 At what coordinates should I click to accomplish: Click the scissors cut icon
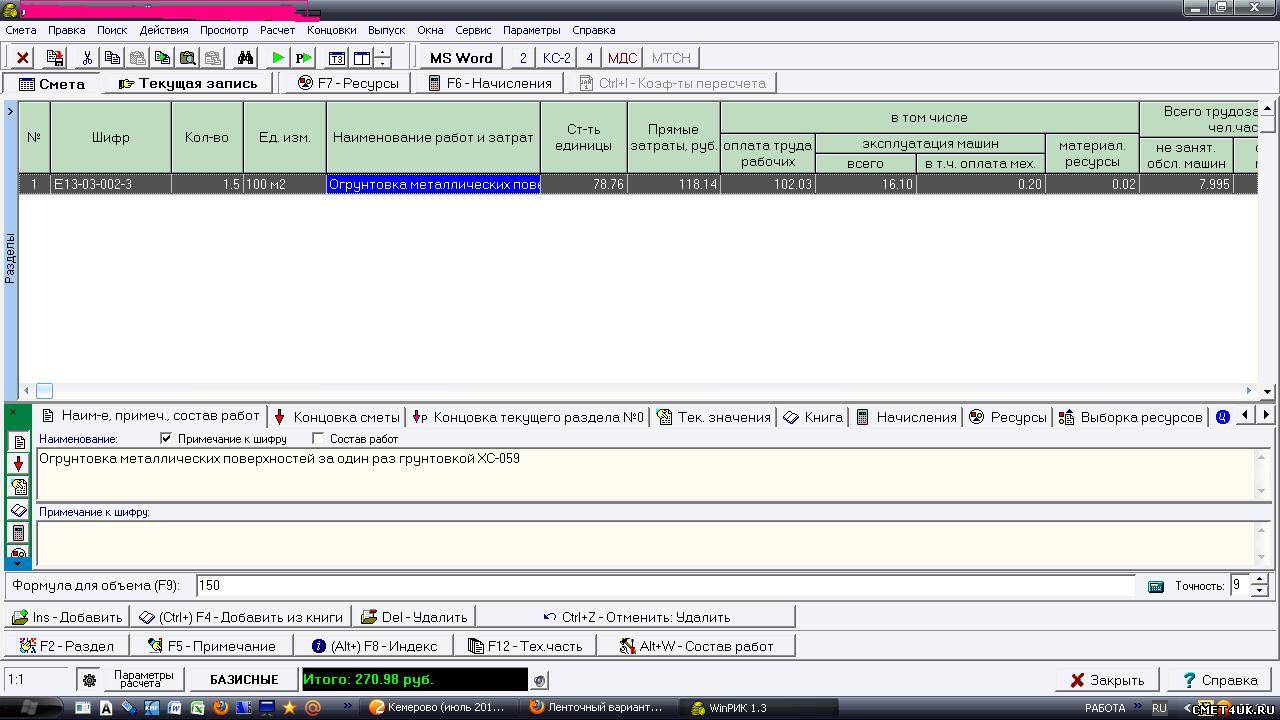point(88,58)
